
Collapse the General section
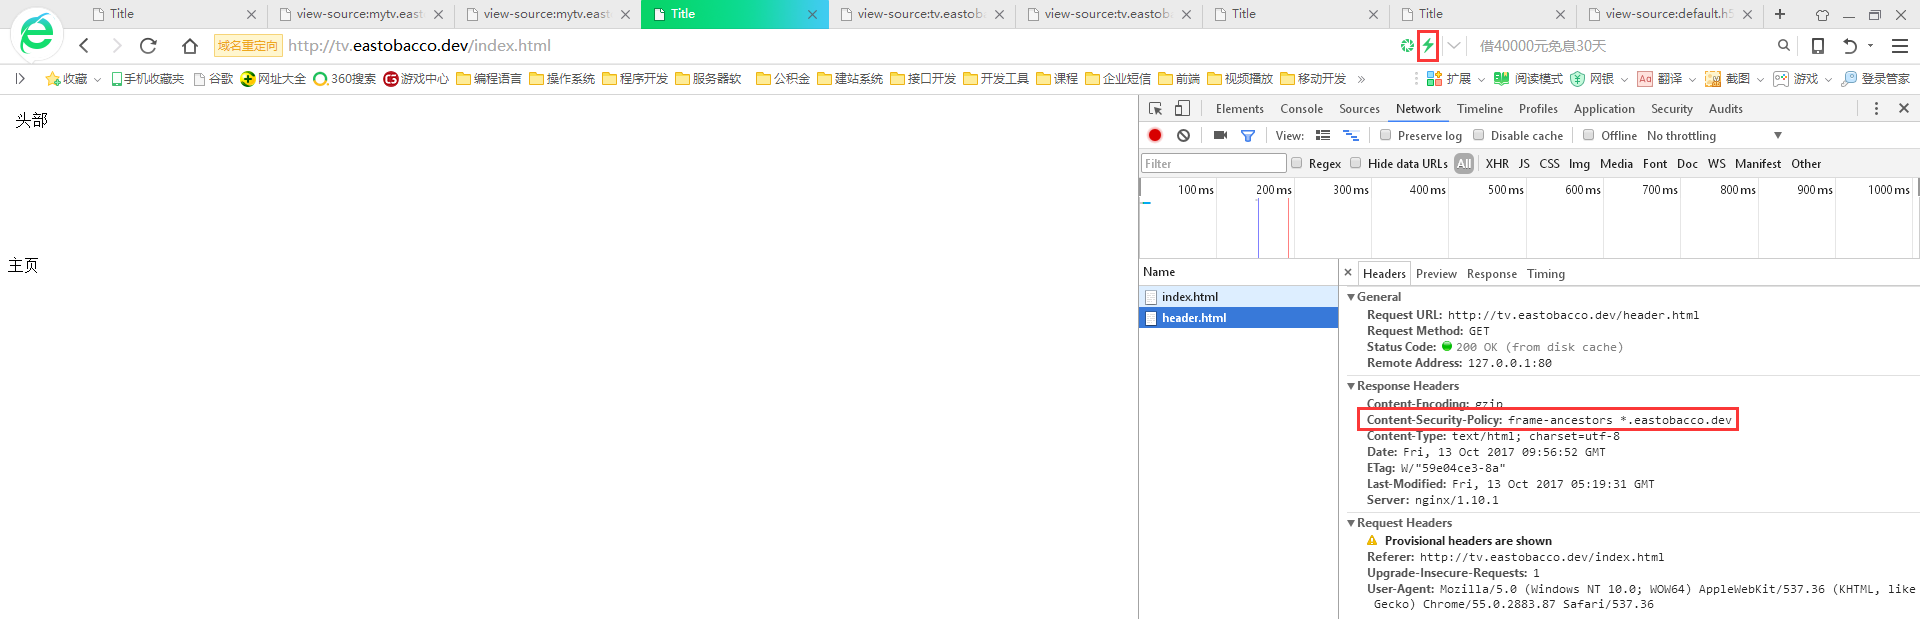point(1351,297)
